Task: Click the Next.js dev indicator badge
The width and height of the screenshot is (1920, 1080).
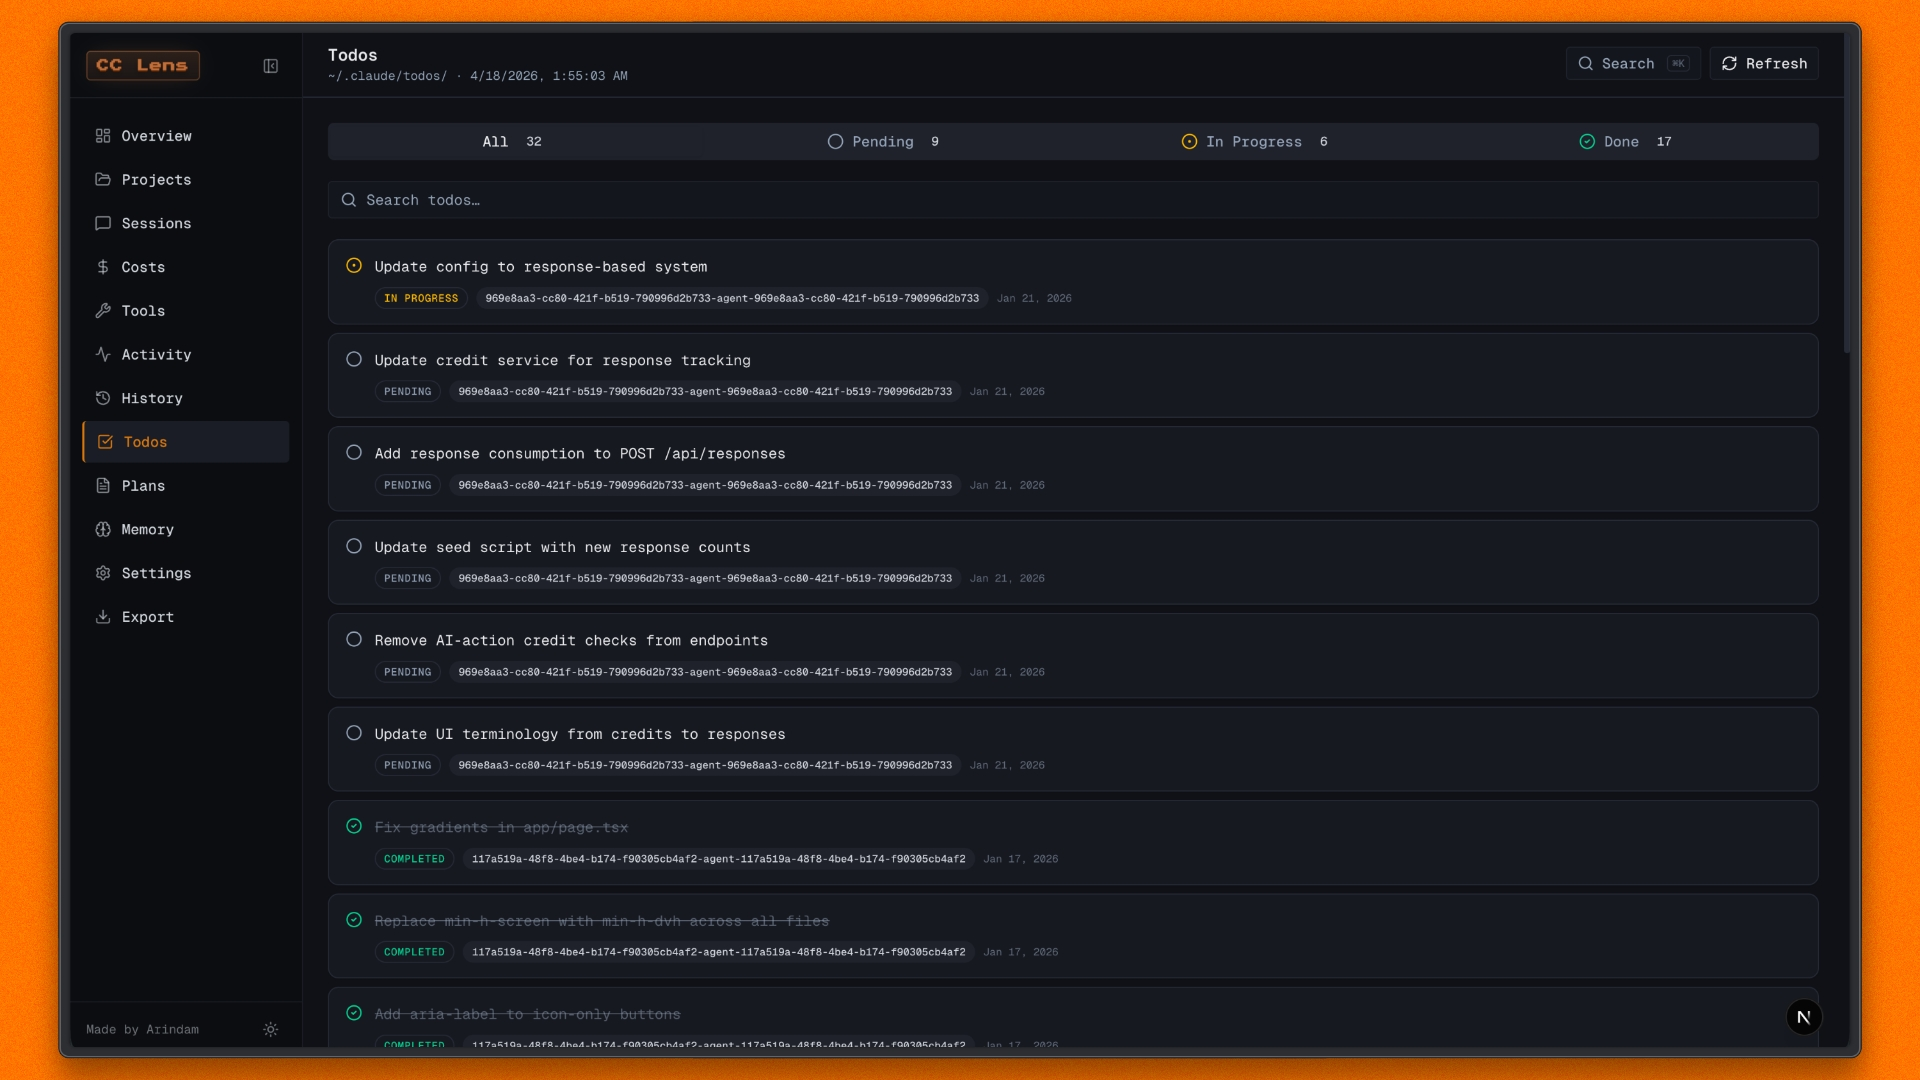Action: click(x=1804, y=1017)
